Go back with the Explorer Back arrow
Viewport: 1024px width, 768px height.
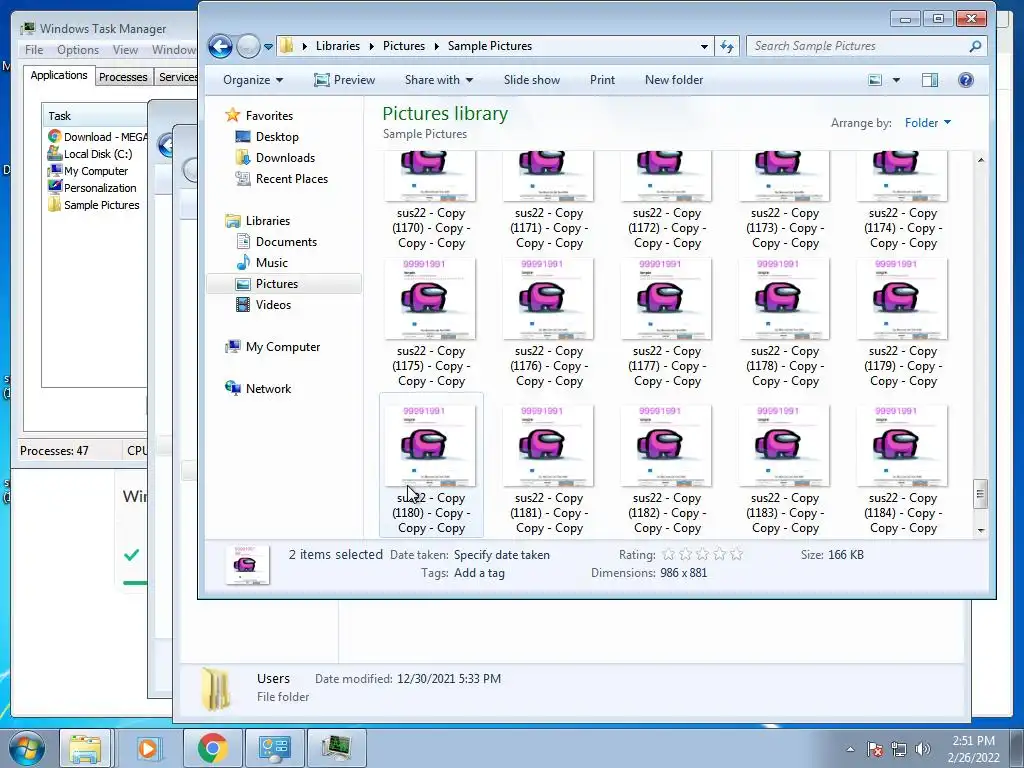point(220,46)
